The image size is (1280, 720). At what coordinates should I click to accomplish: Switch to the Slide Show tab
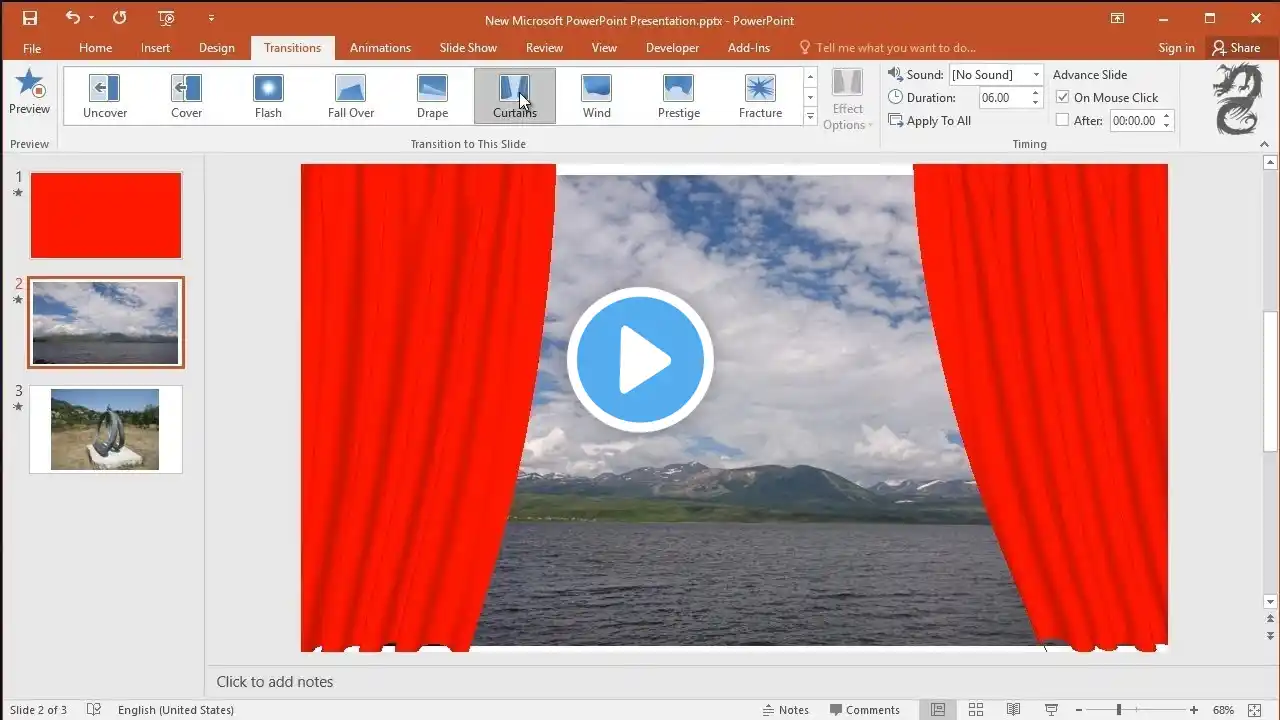tap(468, 48)
